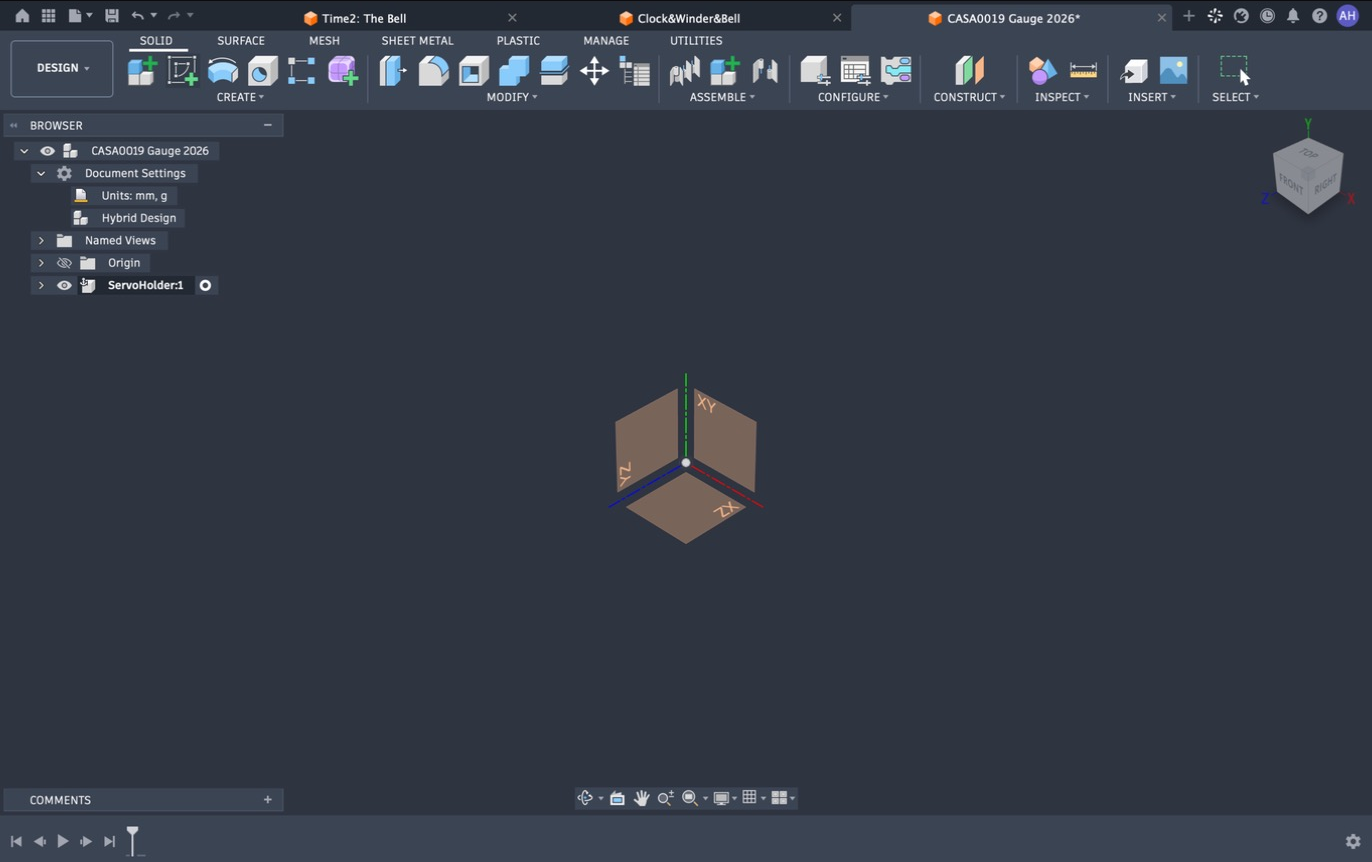This screenshot has height=862, width=1372.
Task: Show the hidden Origin folder
Action: pos(64,263)
